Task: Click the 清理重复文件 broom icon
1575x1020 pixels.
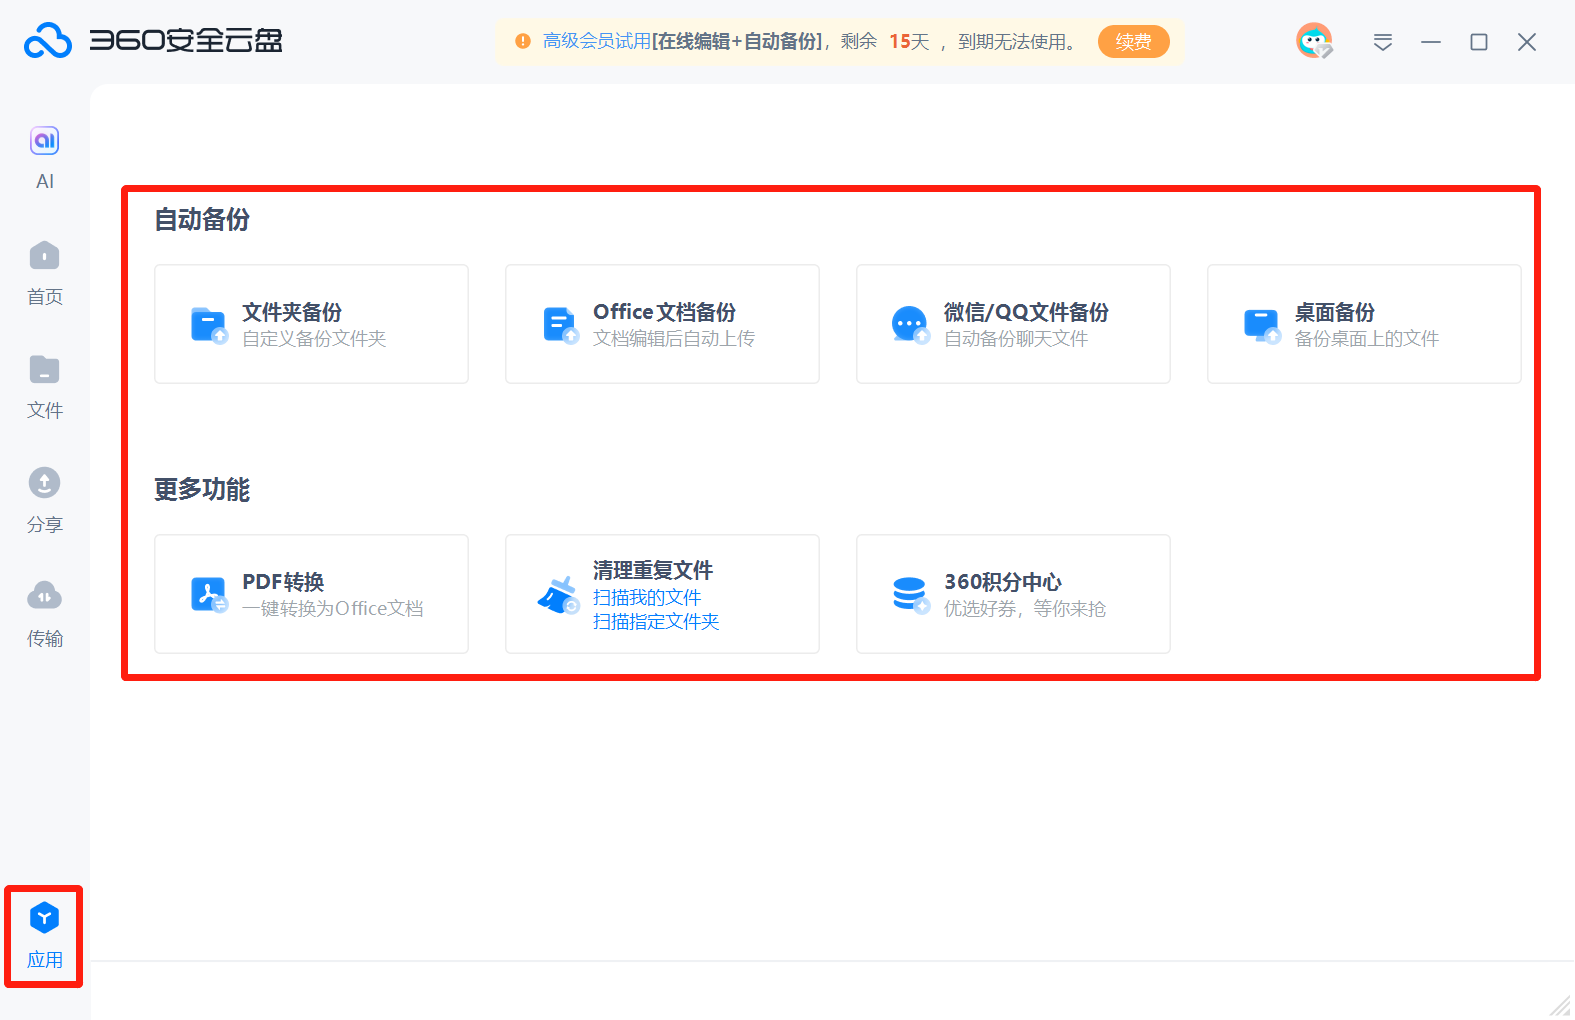Action: click(559, 595)
